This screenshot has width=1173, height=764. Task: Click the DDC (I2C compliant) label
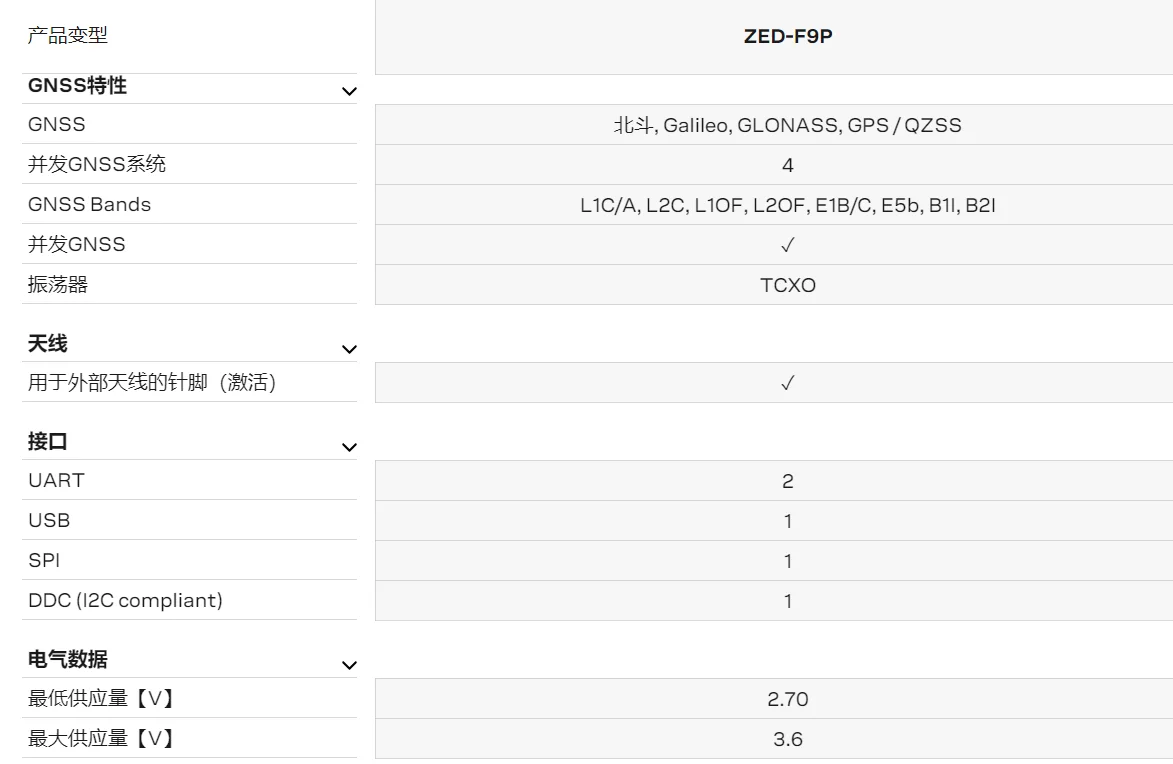click(x=125, y=600)
